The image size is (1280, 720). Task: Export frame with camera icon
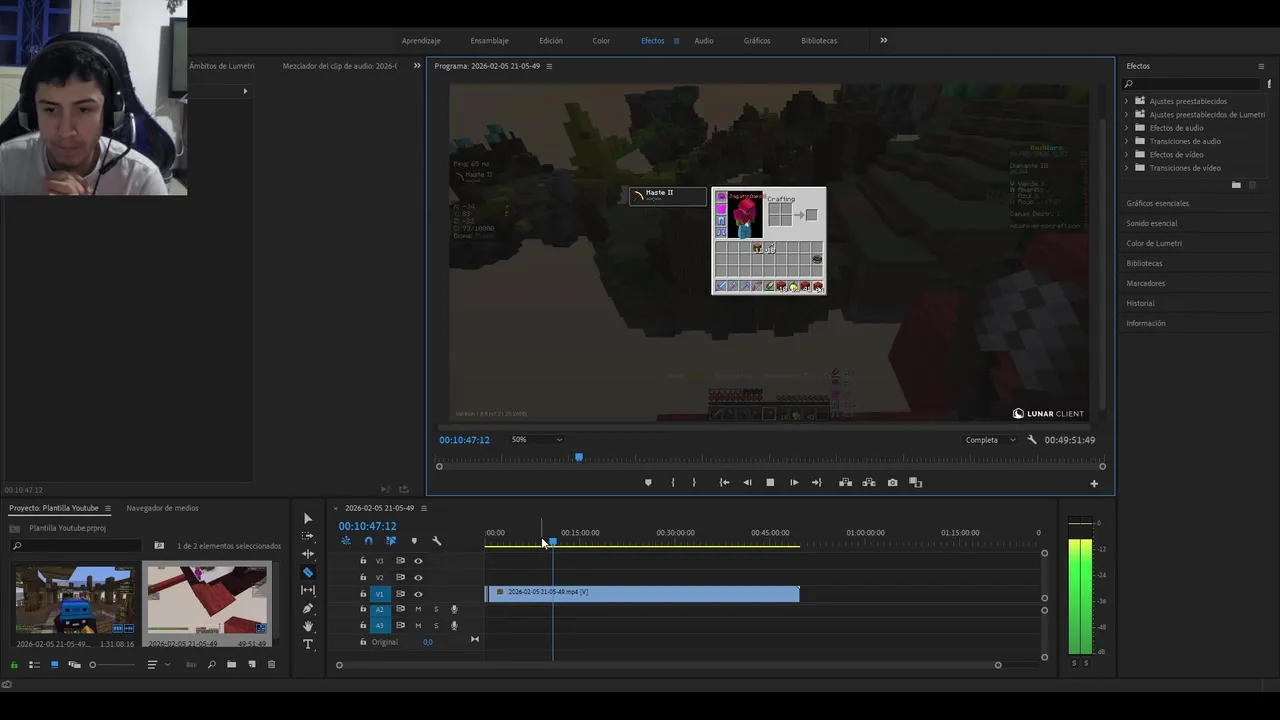click(x=892, y=483)
